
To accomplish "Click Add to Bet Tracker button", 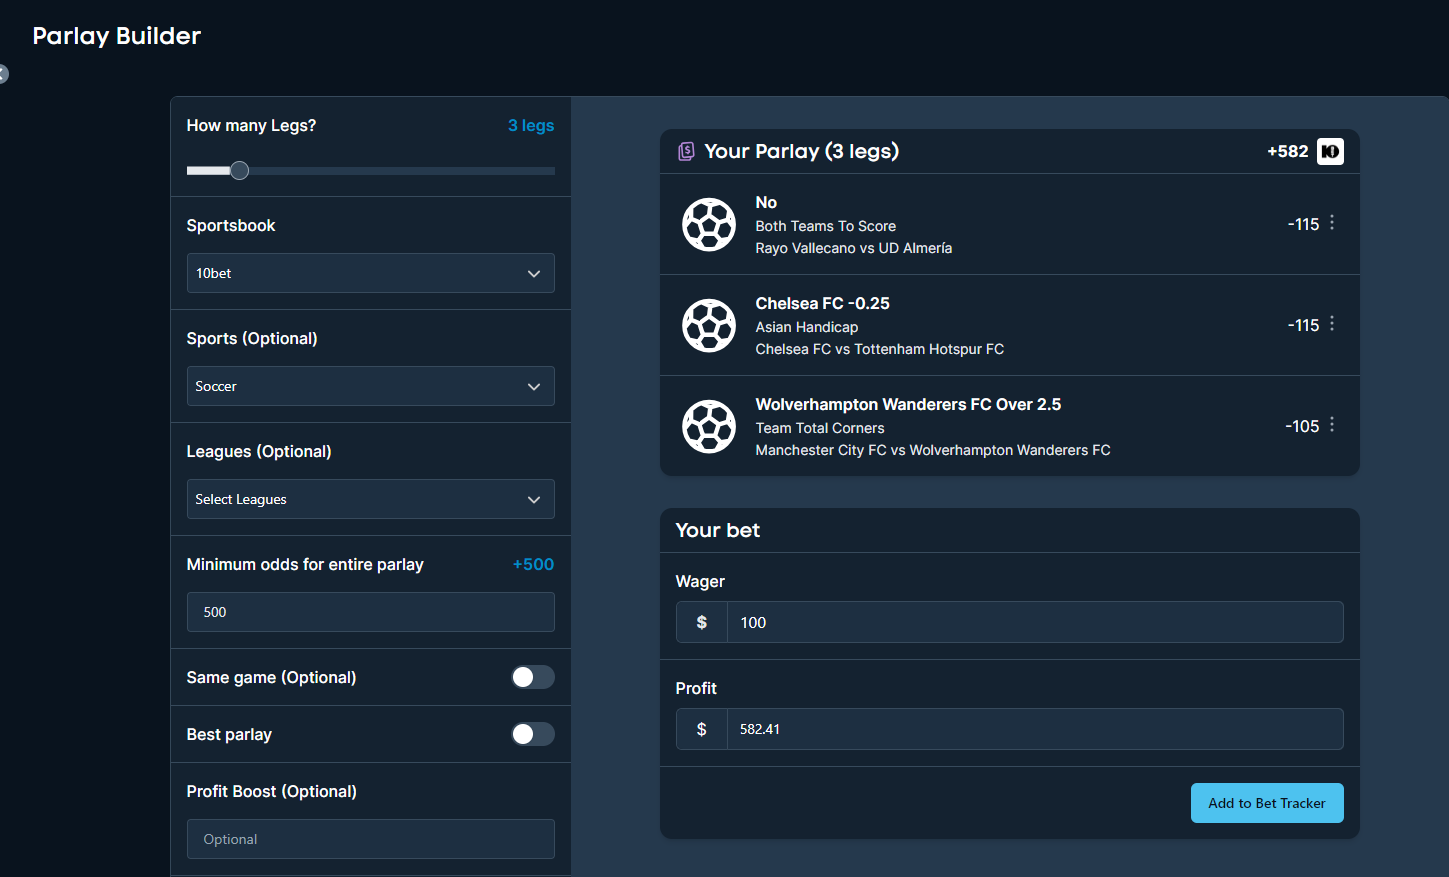I will tap(1267, 803).
